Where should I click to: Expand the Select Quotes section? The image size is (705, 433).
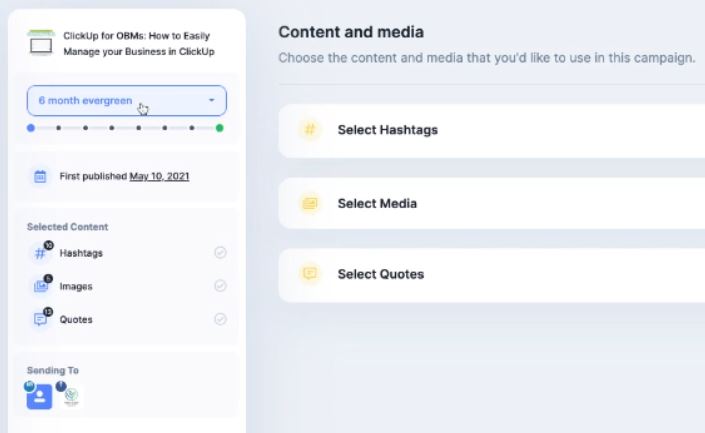coord(490,274)
